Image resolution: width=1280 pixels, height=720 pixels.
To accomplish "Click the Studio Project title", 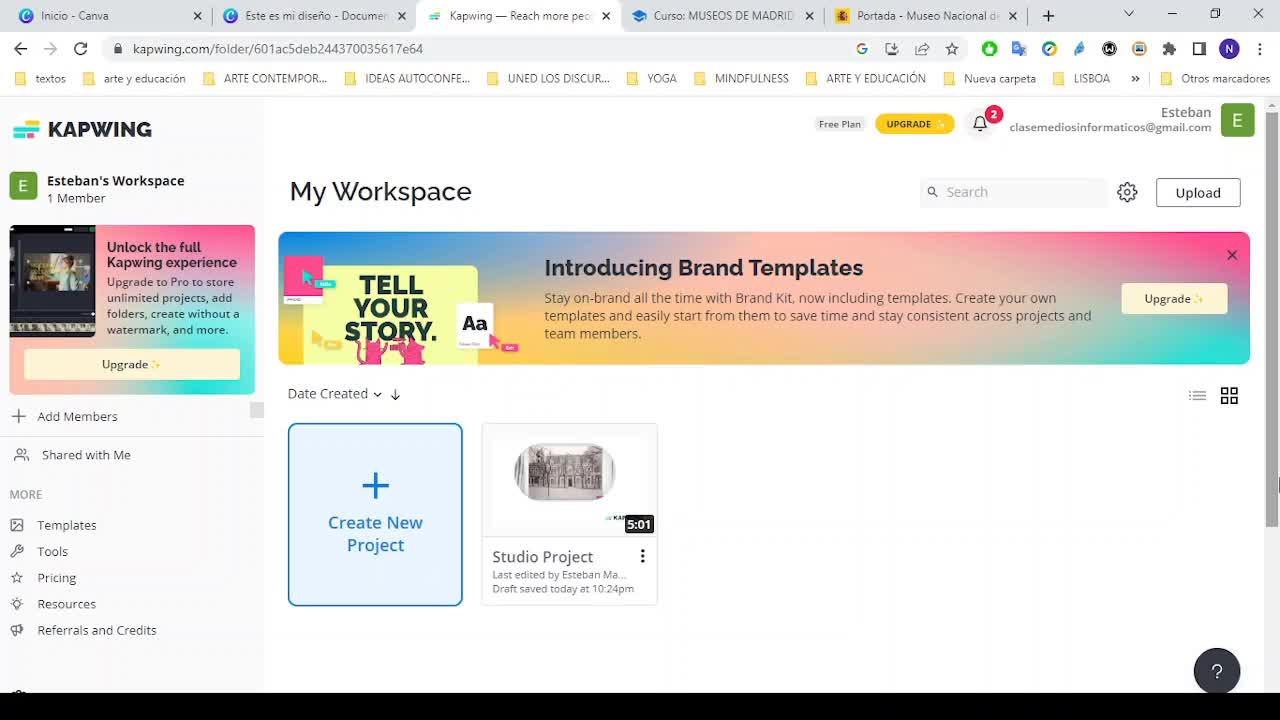I will [543, 557].
